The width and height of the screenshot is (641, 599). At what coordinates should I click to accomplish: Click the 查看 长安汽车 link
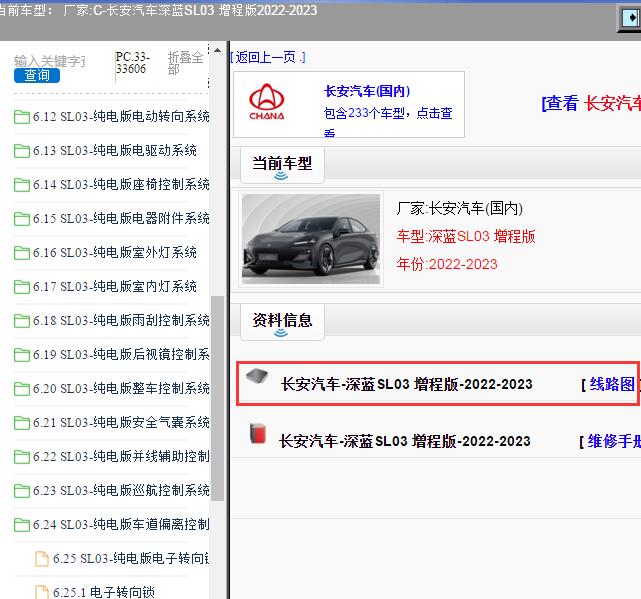[592, 103]
